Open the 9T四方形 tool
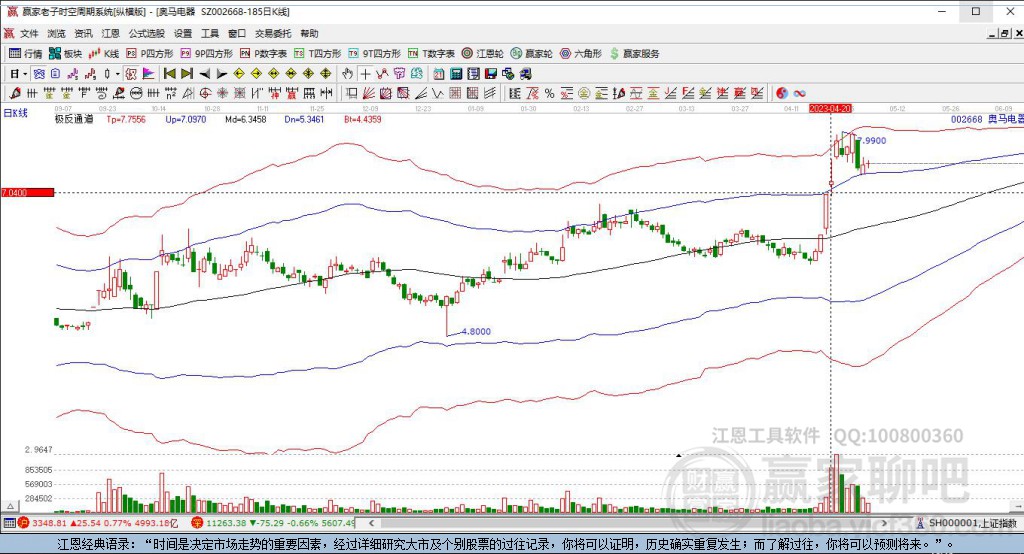 coord(374,54)
